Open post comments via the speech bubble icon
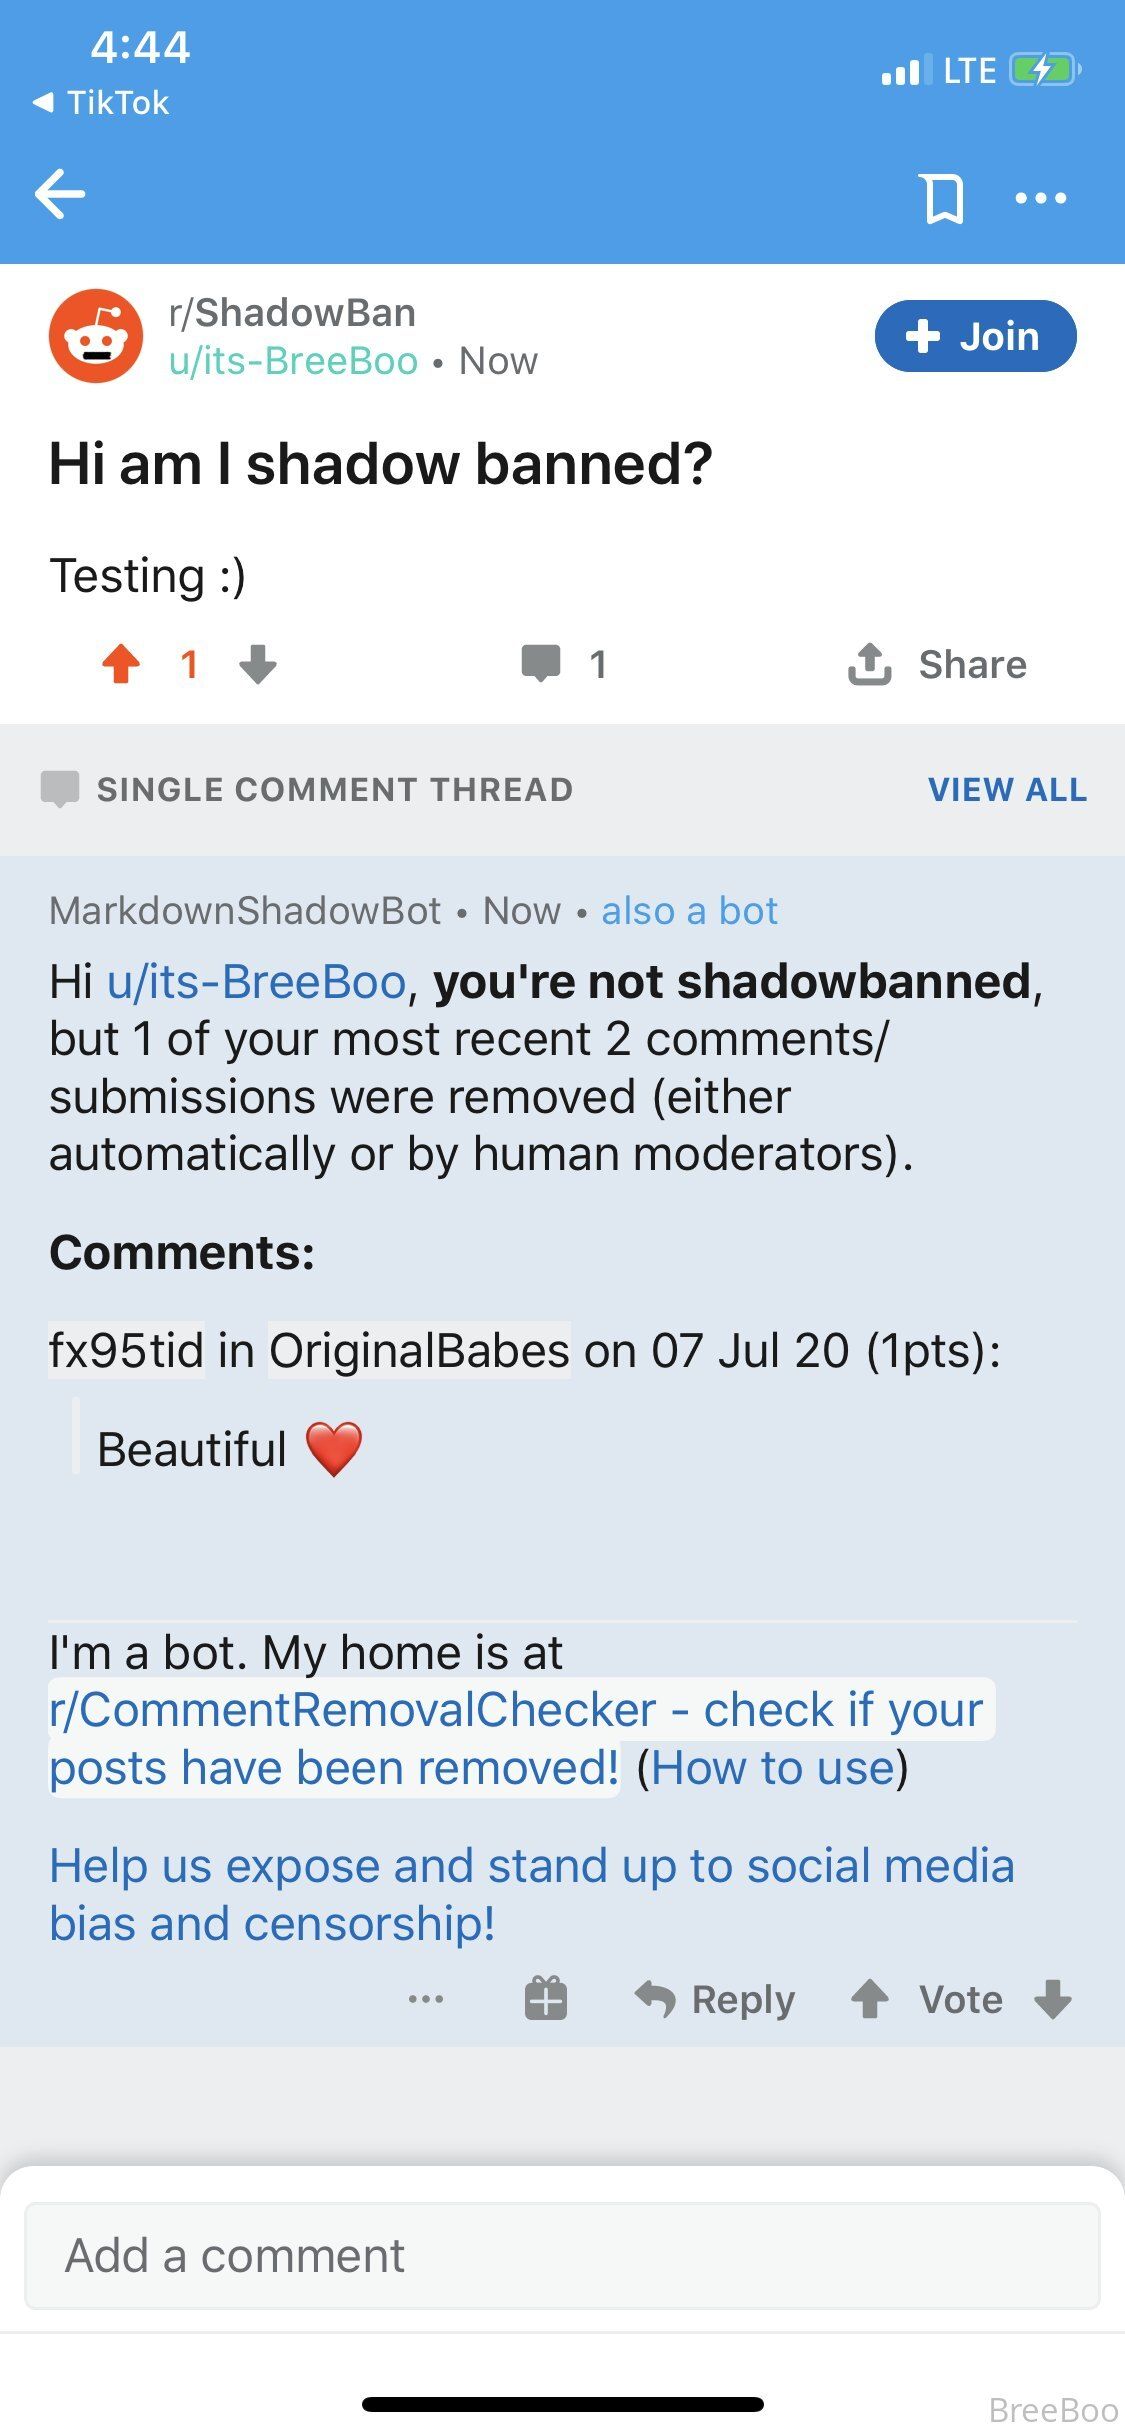This screenshot has height=2436, width=1125. pyautogui.click(x=541, y=664)
